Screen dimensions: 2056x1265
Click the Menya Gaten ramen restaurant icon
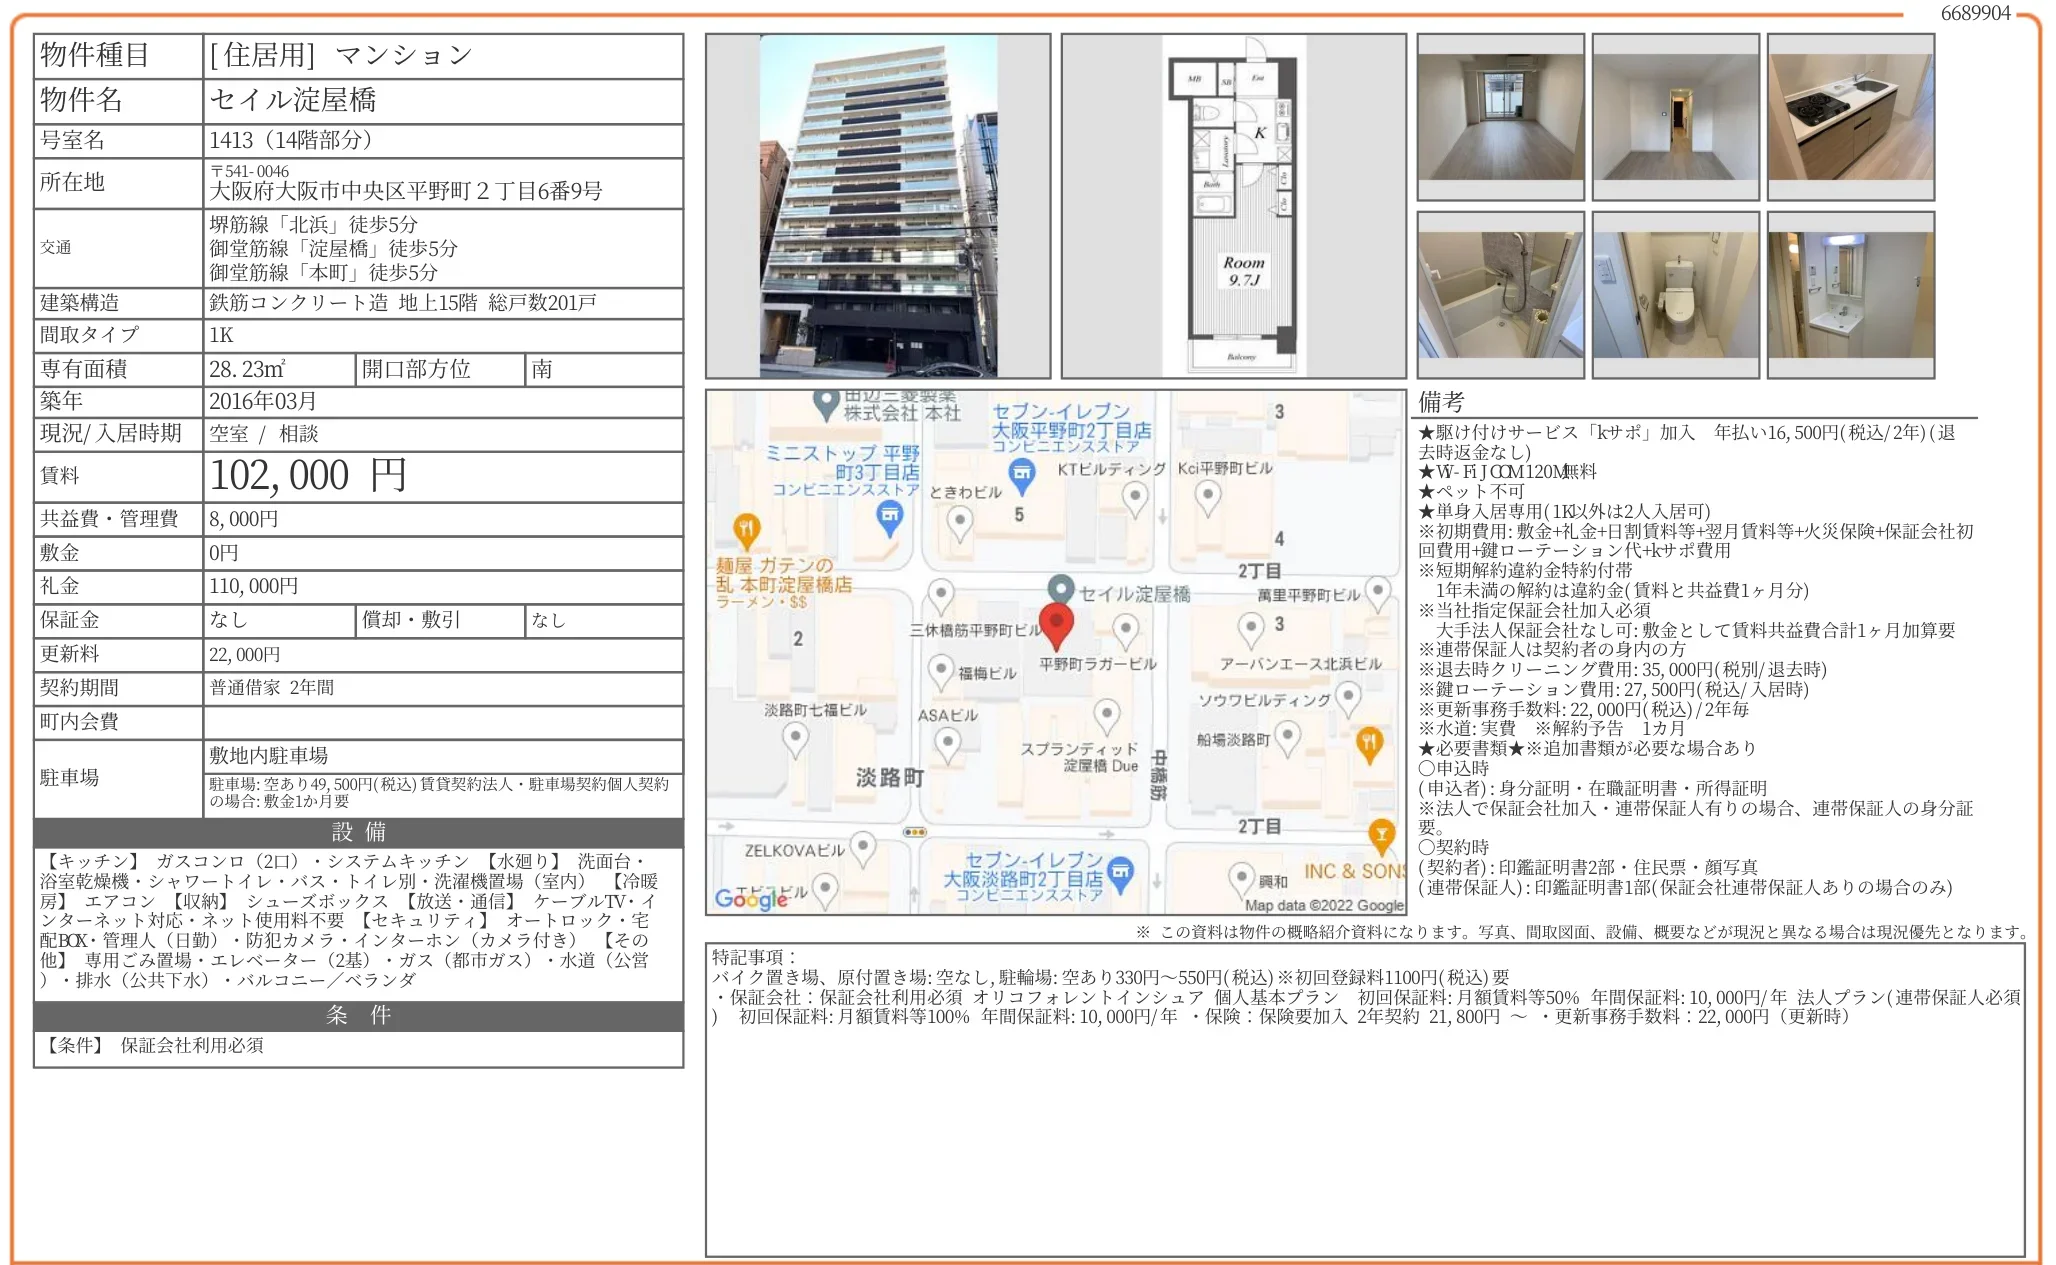(746, 527)
